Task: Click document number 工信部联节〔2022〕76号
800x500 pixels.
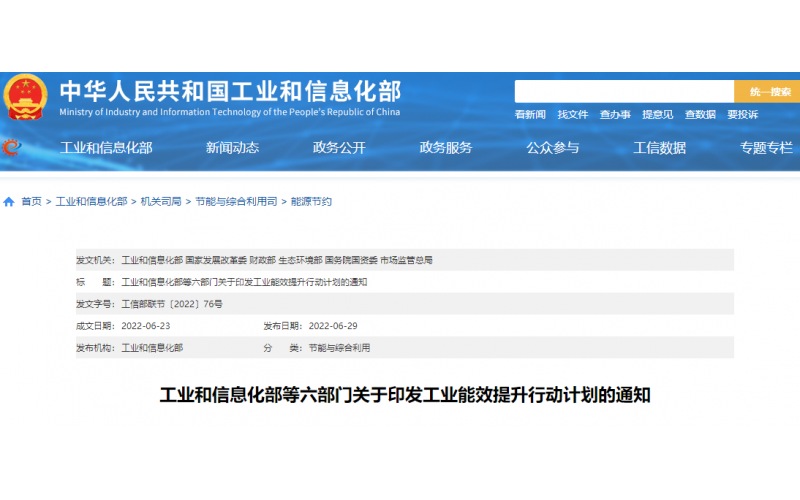Action: click(172, 304)
